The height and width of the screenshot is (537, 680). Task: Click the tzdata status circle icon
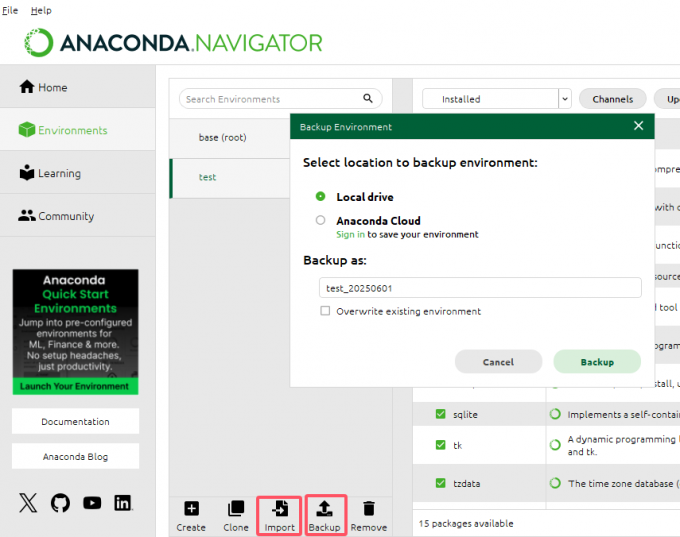click(x=555, y=483)
